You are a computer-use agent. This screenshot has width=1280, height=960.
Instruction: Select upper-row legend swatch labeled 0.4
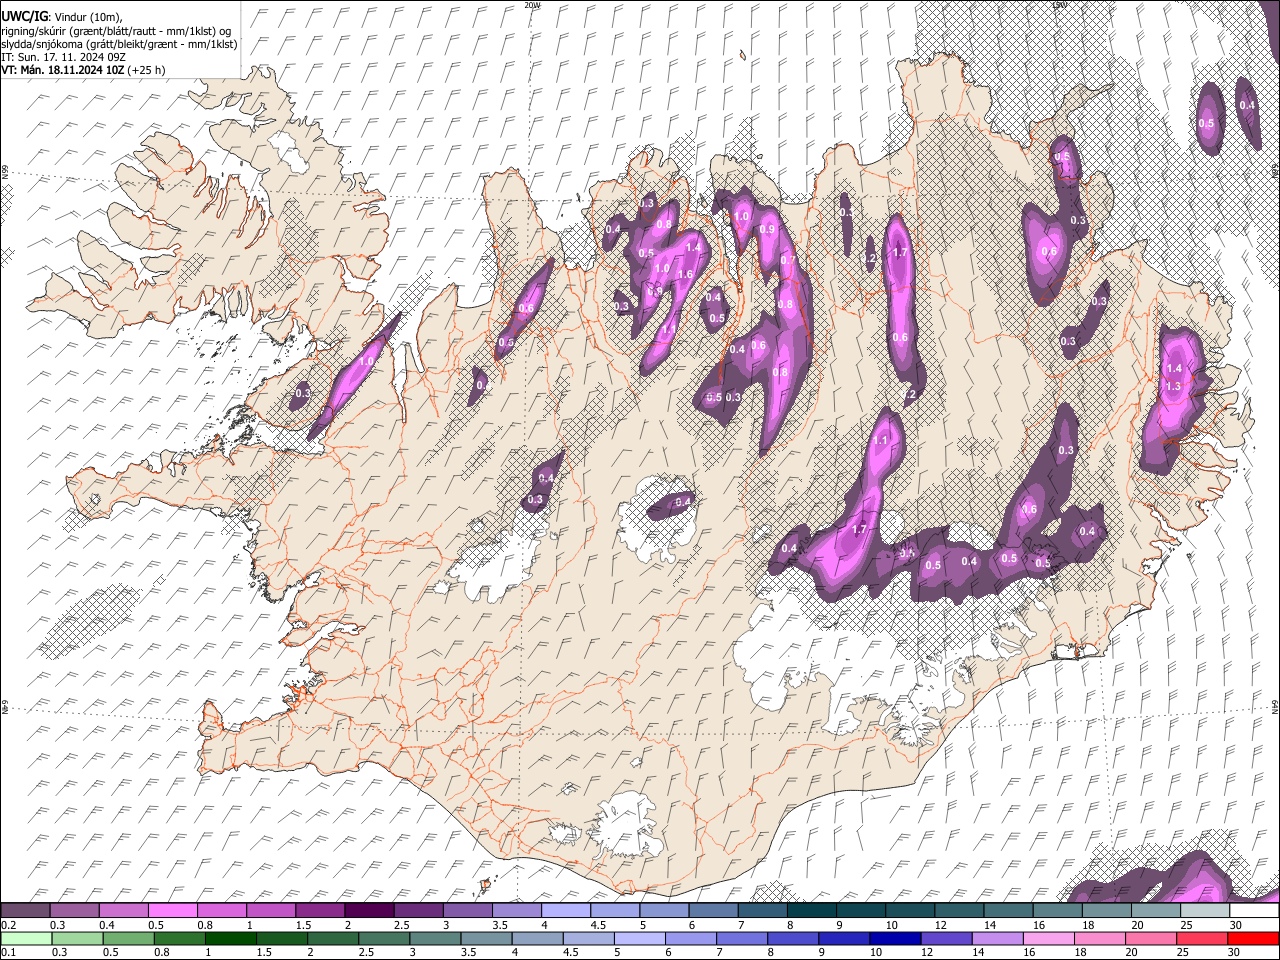click(123, 910)
